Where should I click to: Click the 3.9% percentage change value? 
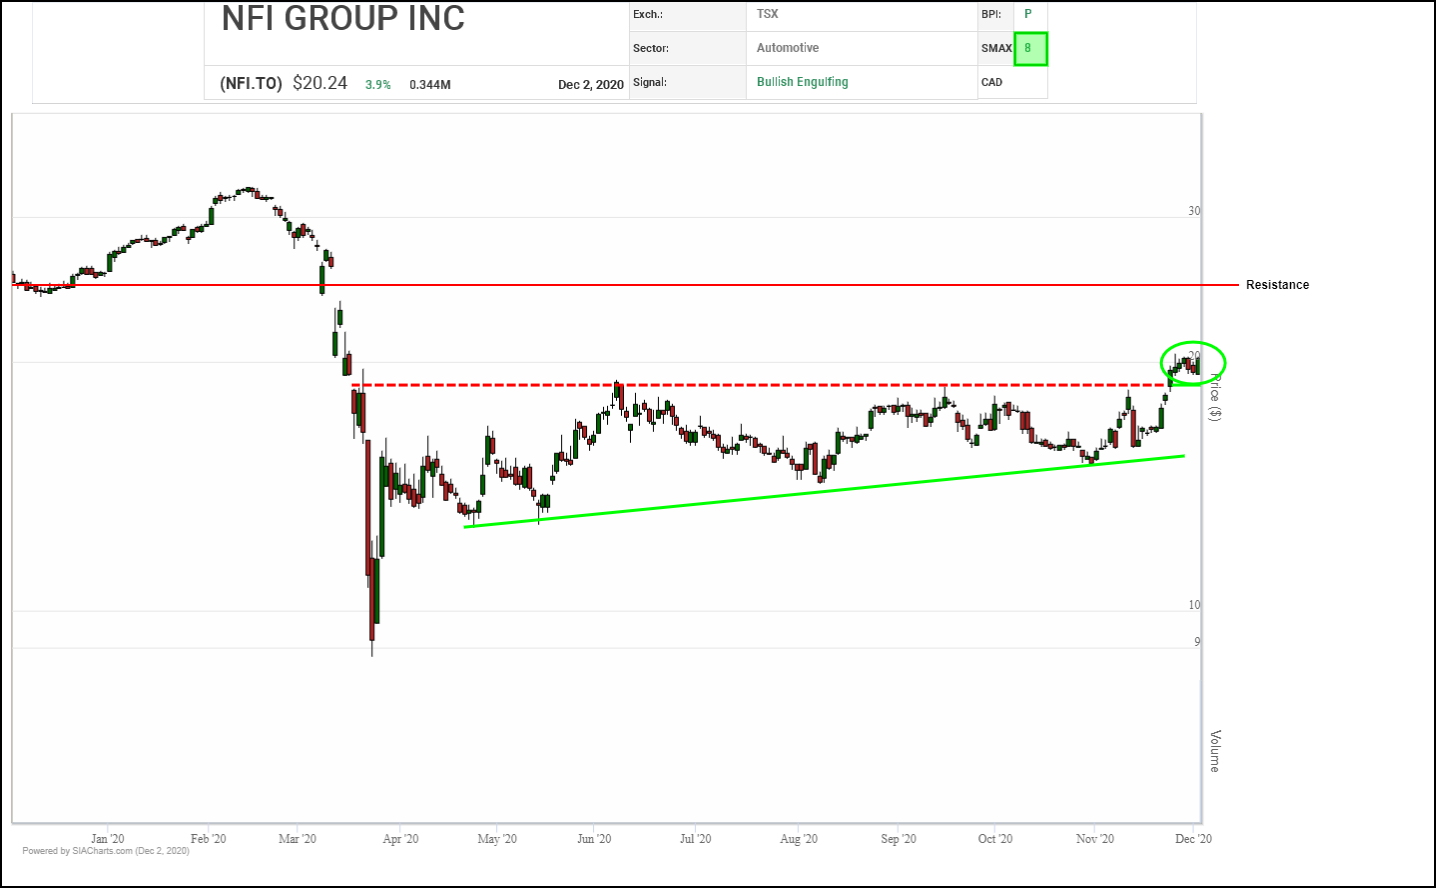pyautogui.click(x=378, y=85)
